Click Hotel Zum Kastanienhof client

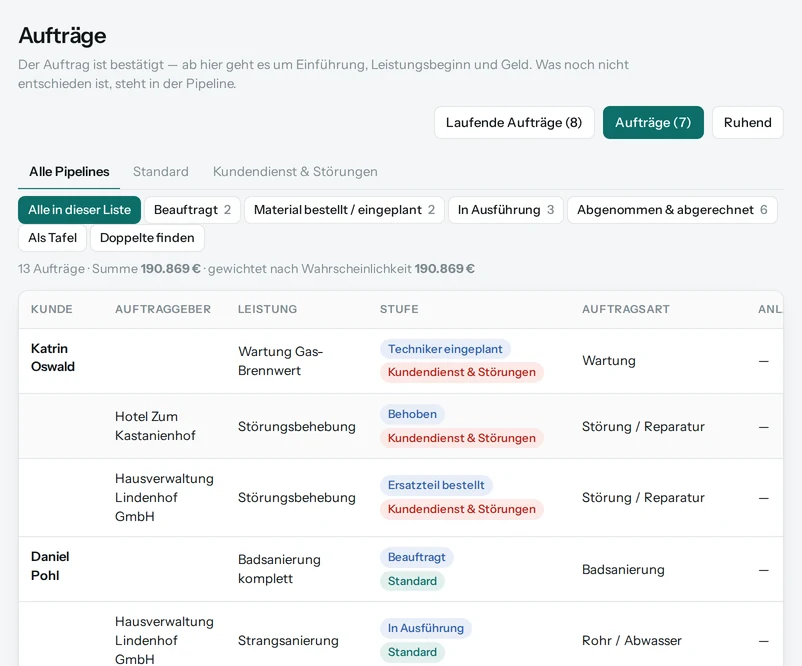155,426
